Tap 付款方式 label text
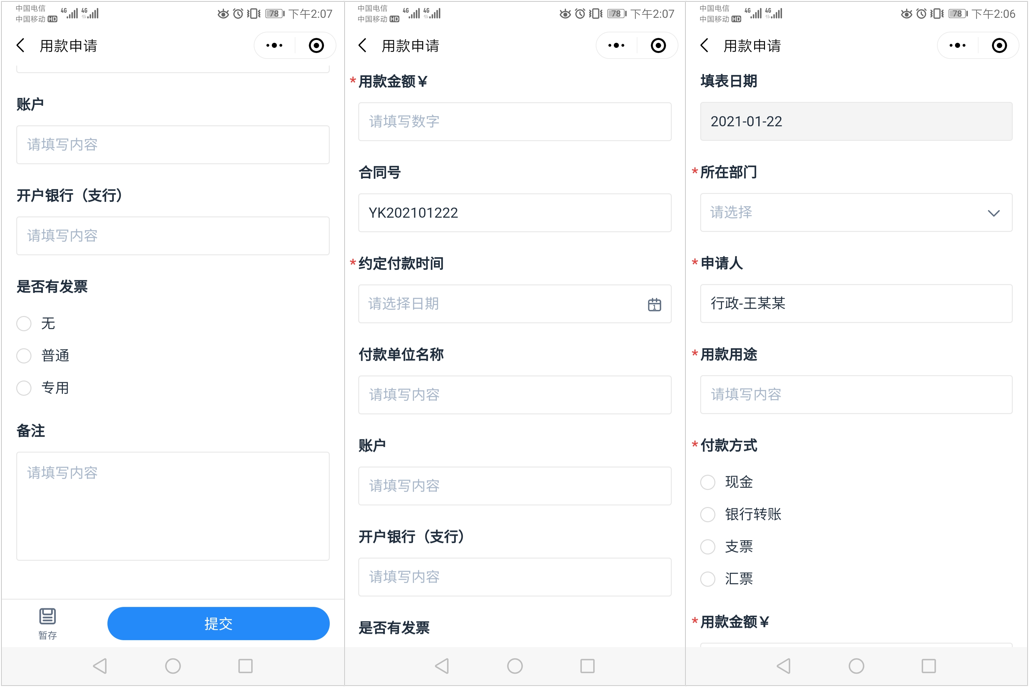 (x=728, y=446)
